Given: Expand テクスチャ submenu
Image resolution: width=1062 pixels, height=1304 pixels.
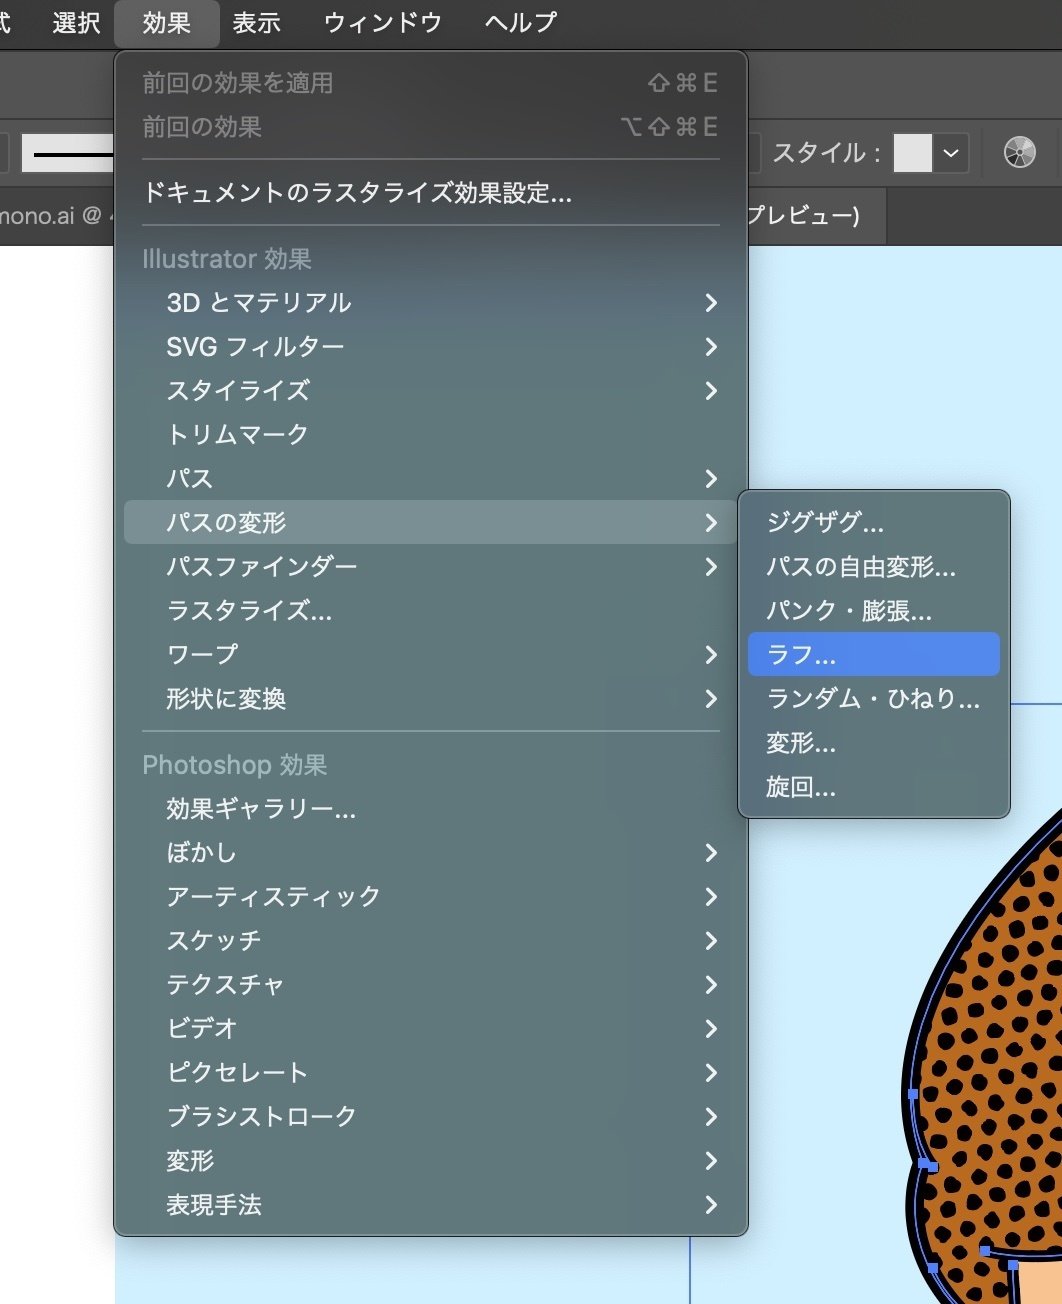Looking at the screenshot, I should coord(431,984).
